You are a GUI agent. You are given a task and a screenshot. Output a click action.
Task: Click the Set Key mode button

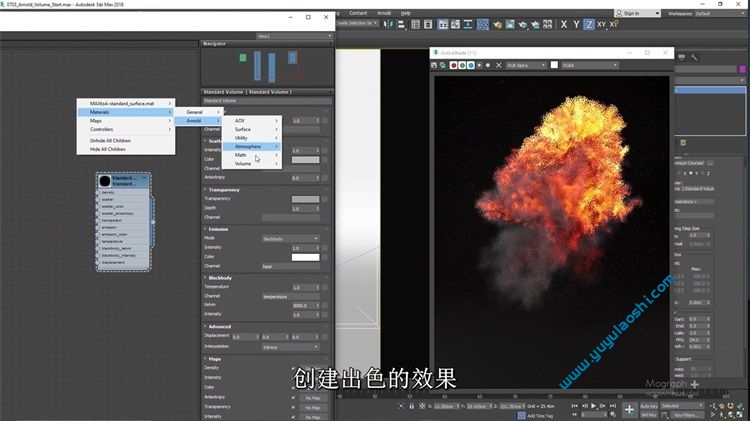pos(649,415)
